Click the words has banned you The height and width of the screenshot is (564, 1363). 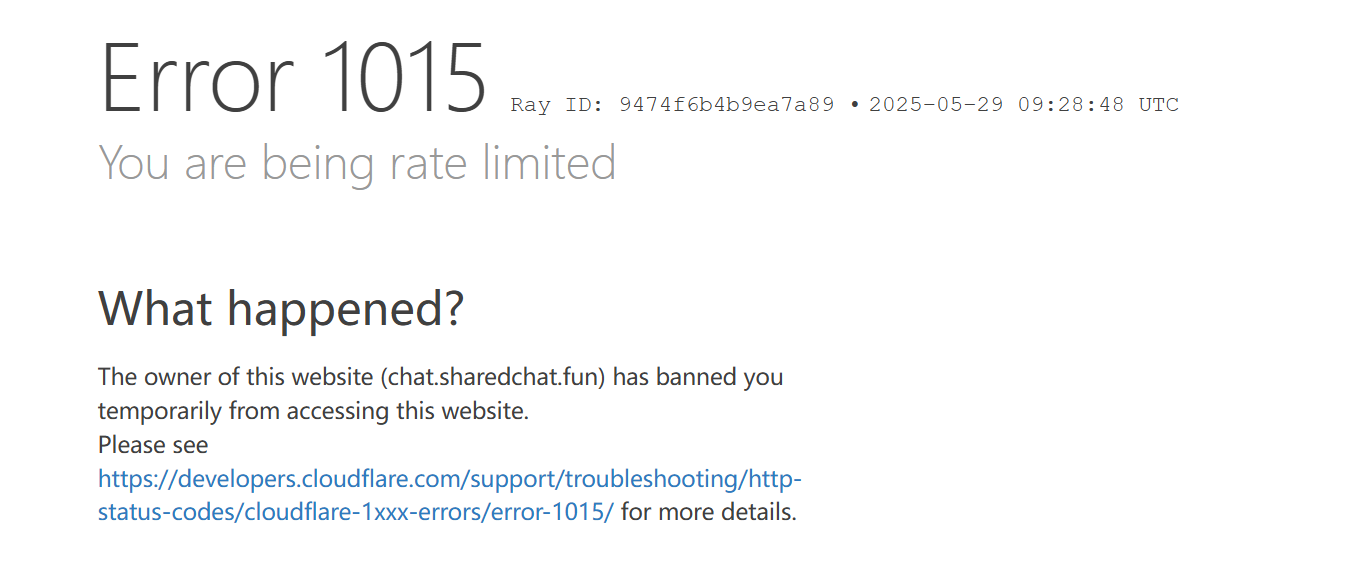click(698, 378)
